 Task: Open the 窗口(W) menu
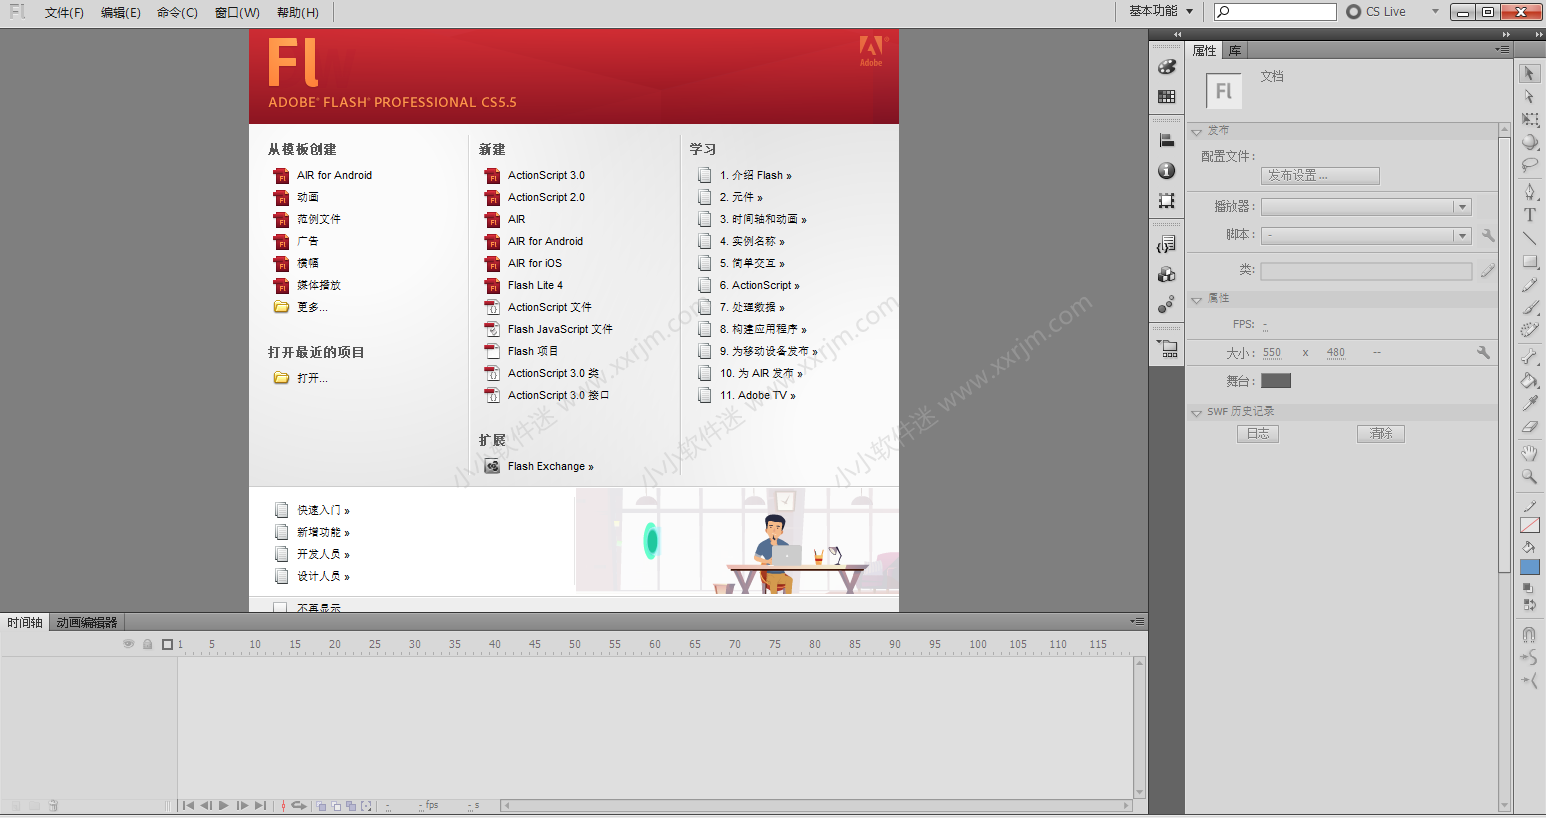(x=237, y=13)
